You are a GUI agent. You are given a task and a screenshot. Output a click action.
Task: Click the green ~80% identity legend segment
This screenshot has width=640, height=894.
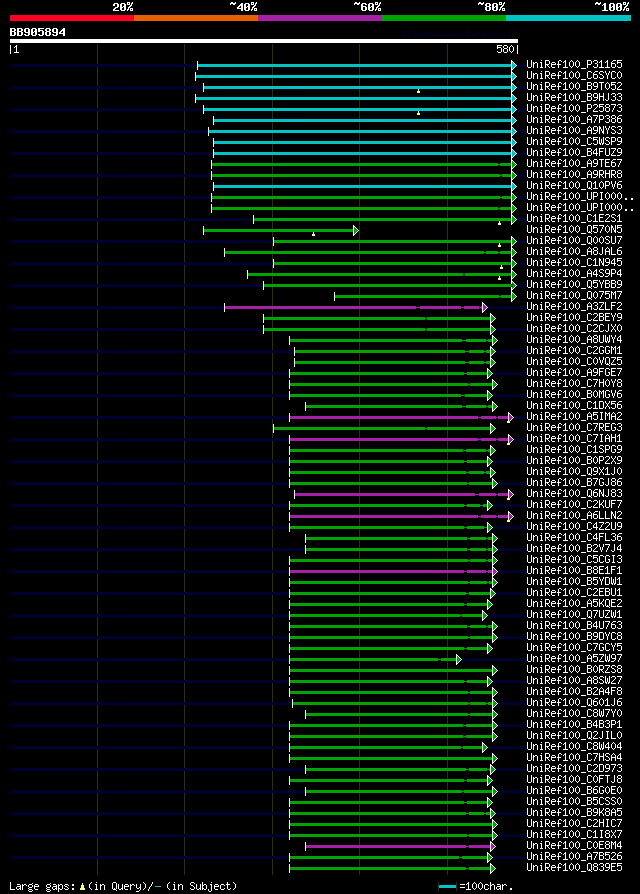[x=444, y=18]
